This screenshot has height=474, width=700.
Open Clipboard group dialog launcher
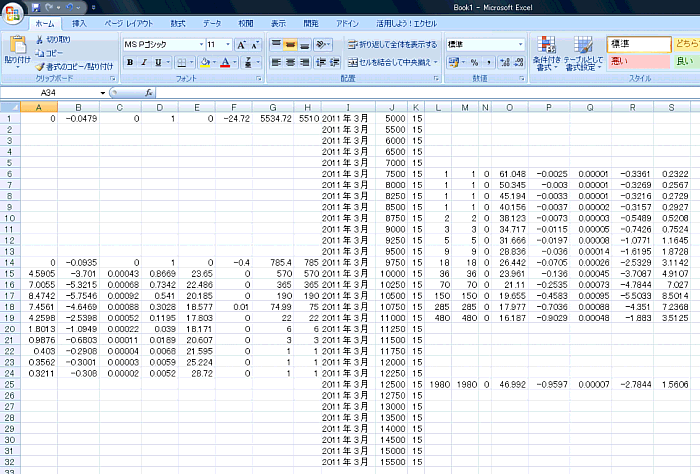[112, 79]
